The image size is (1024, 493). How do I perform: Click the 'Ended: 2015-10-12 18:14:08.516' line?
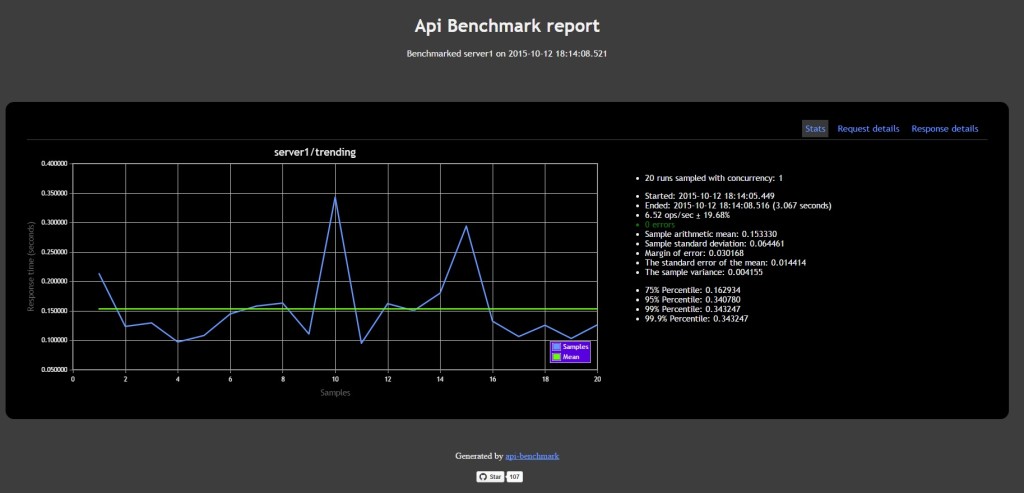point(738,205)
